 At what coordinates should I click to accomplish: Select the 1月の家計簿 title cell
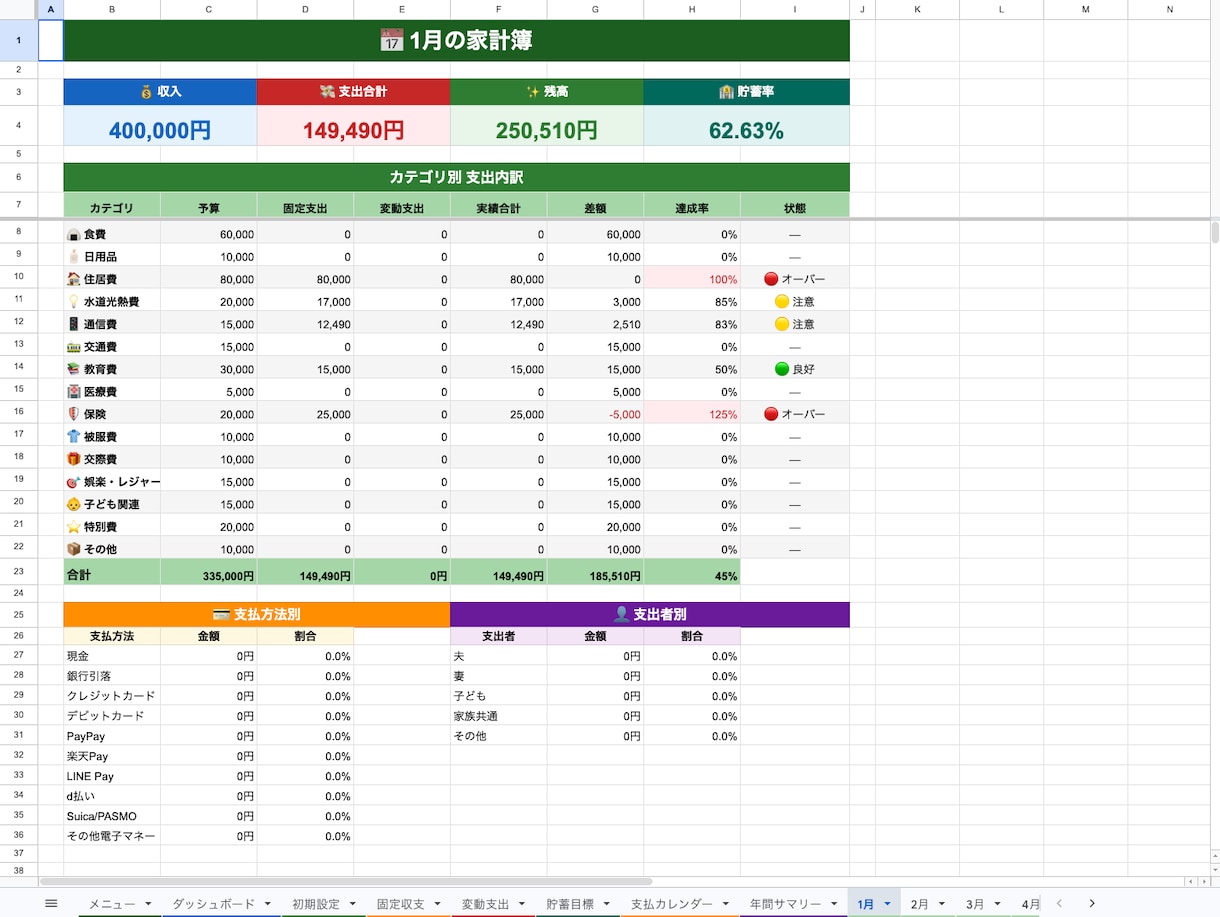pyautogui.click(x=457, y=41)
